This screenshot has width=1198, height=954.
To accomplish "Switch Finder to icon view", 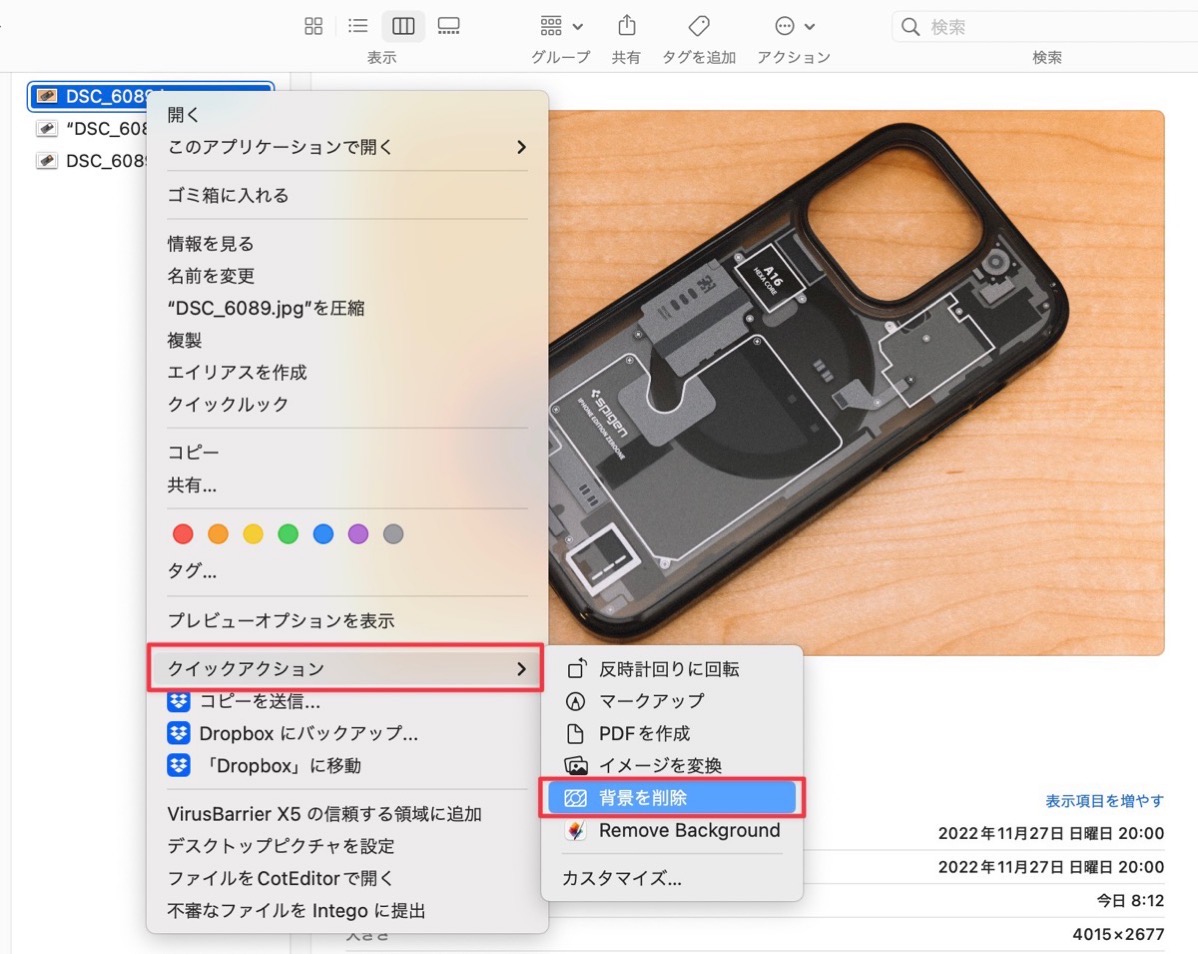I will (313, 26).
